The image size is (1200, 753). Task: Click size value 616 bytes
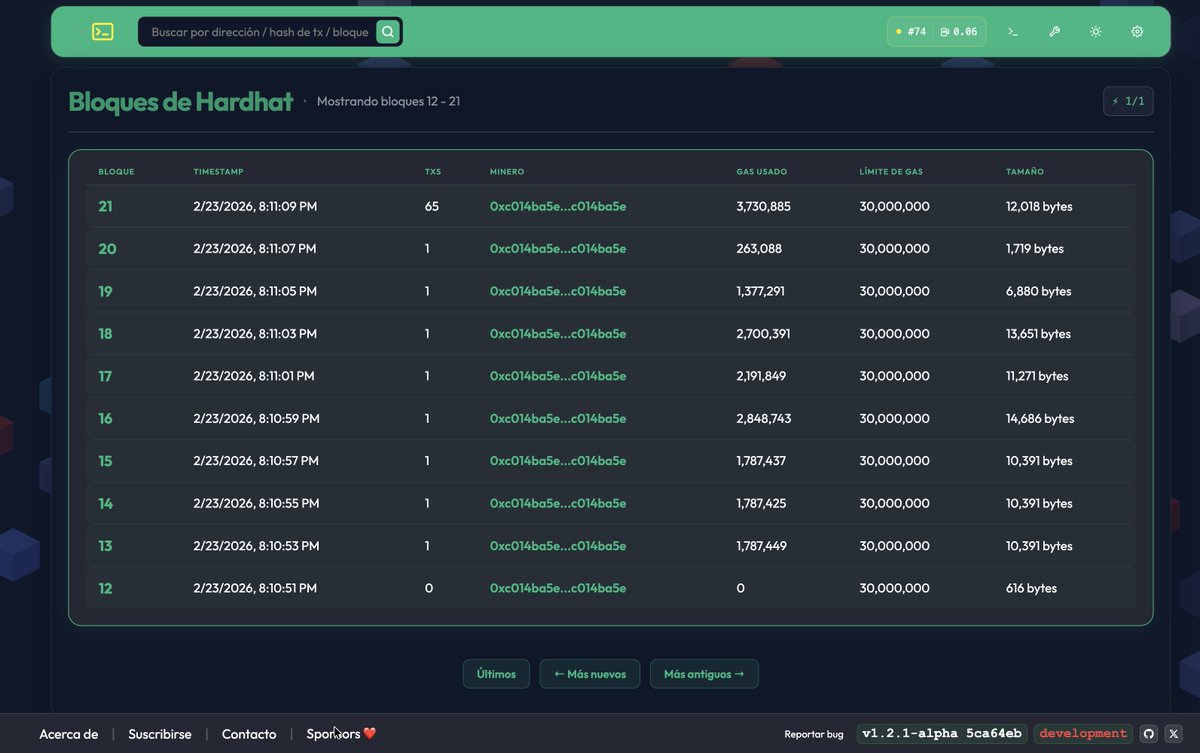click(x=1031, y=589)
